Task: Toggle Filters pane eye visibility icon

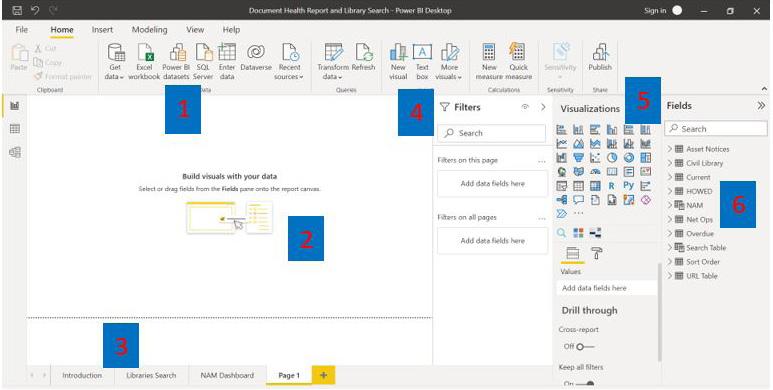Action: coord(525,107)
